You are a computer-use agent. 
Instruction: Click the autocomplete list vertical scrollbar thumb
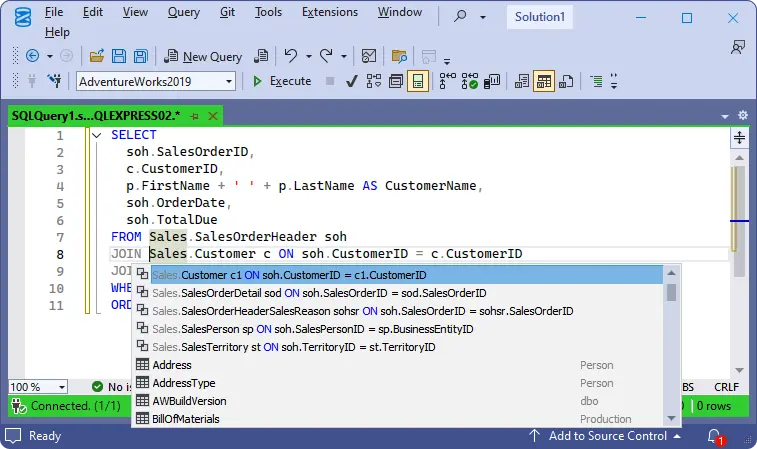click(672, 292)
